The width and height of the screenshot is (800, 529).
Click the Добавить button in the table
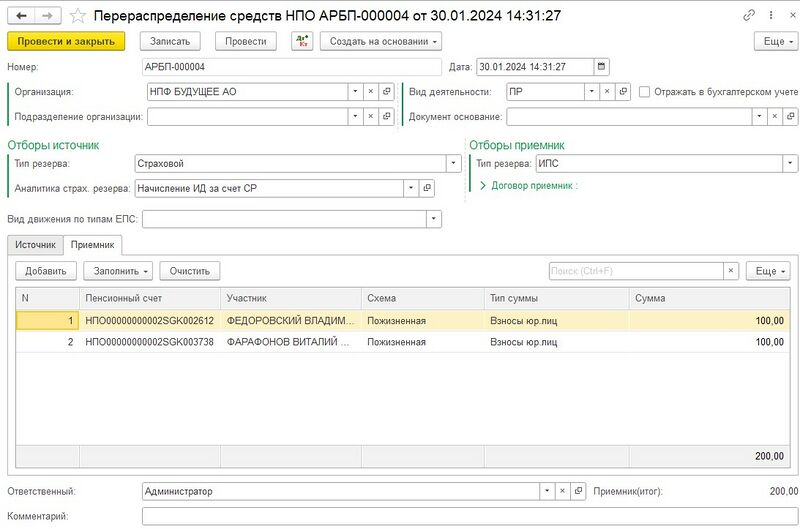point(45,271)
